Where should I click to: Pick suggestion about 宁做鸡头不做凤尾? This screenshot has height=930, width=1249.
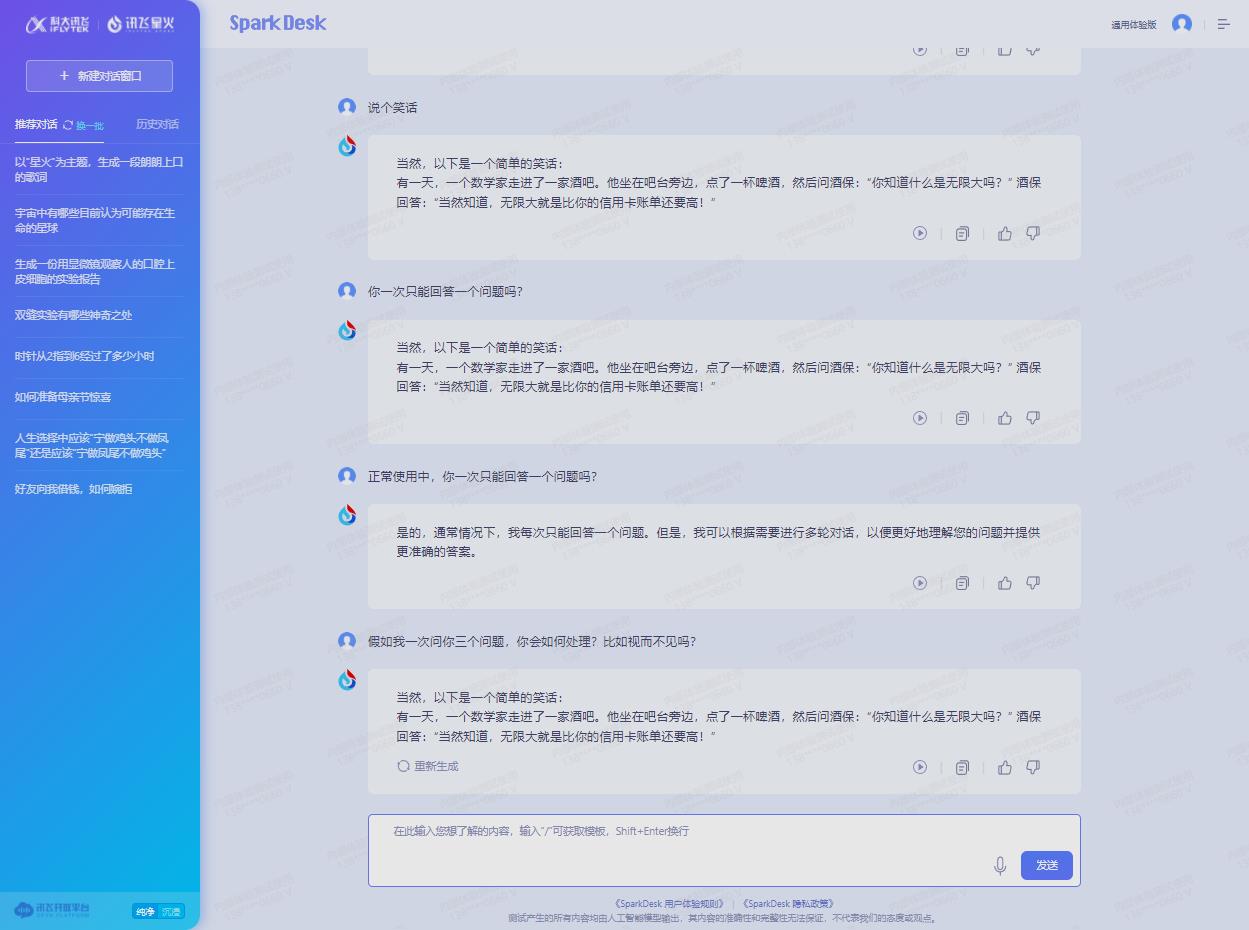coord(99,445)
